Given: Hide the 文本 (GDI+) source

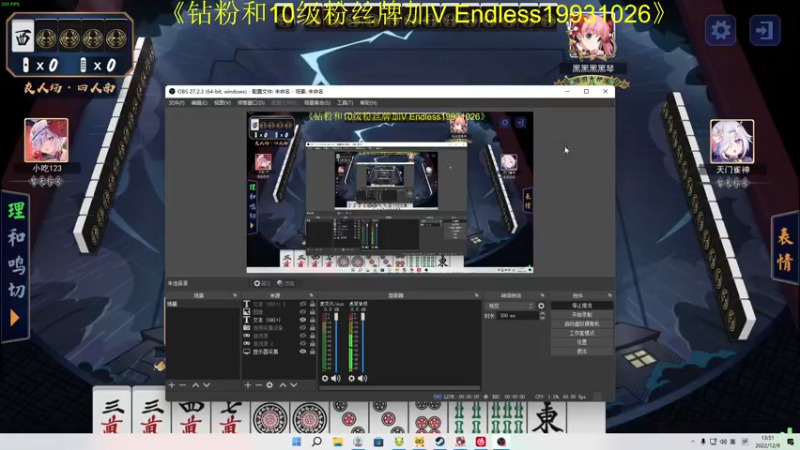Looking at the screenshot, I should [303, 320].
